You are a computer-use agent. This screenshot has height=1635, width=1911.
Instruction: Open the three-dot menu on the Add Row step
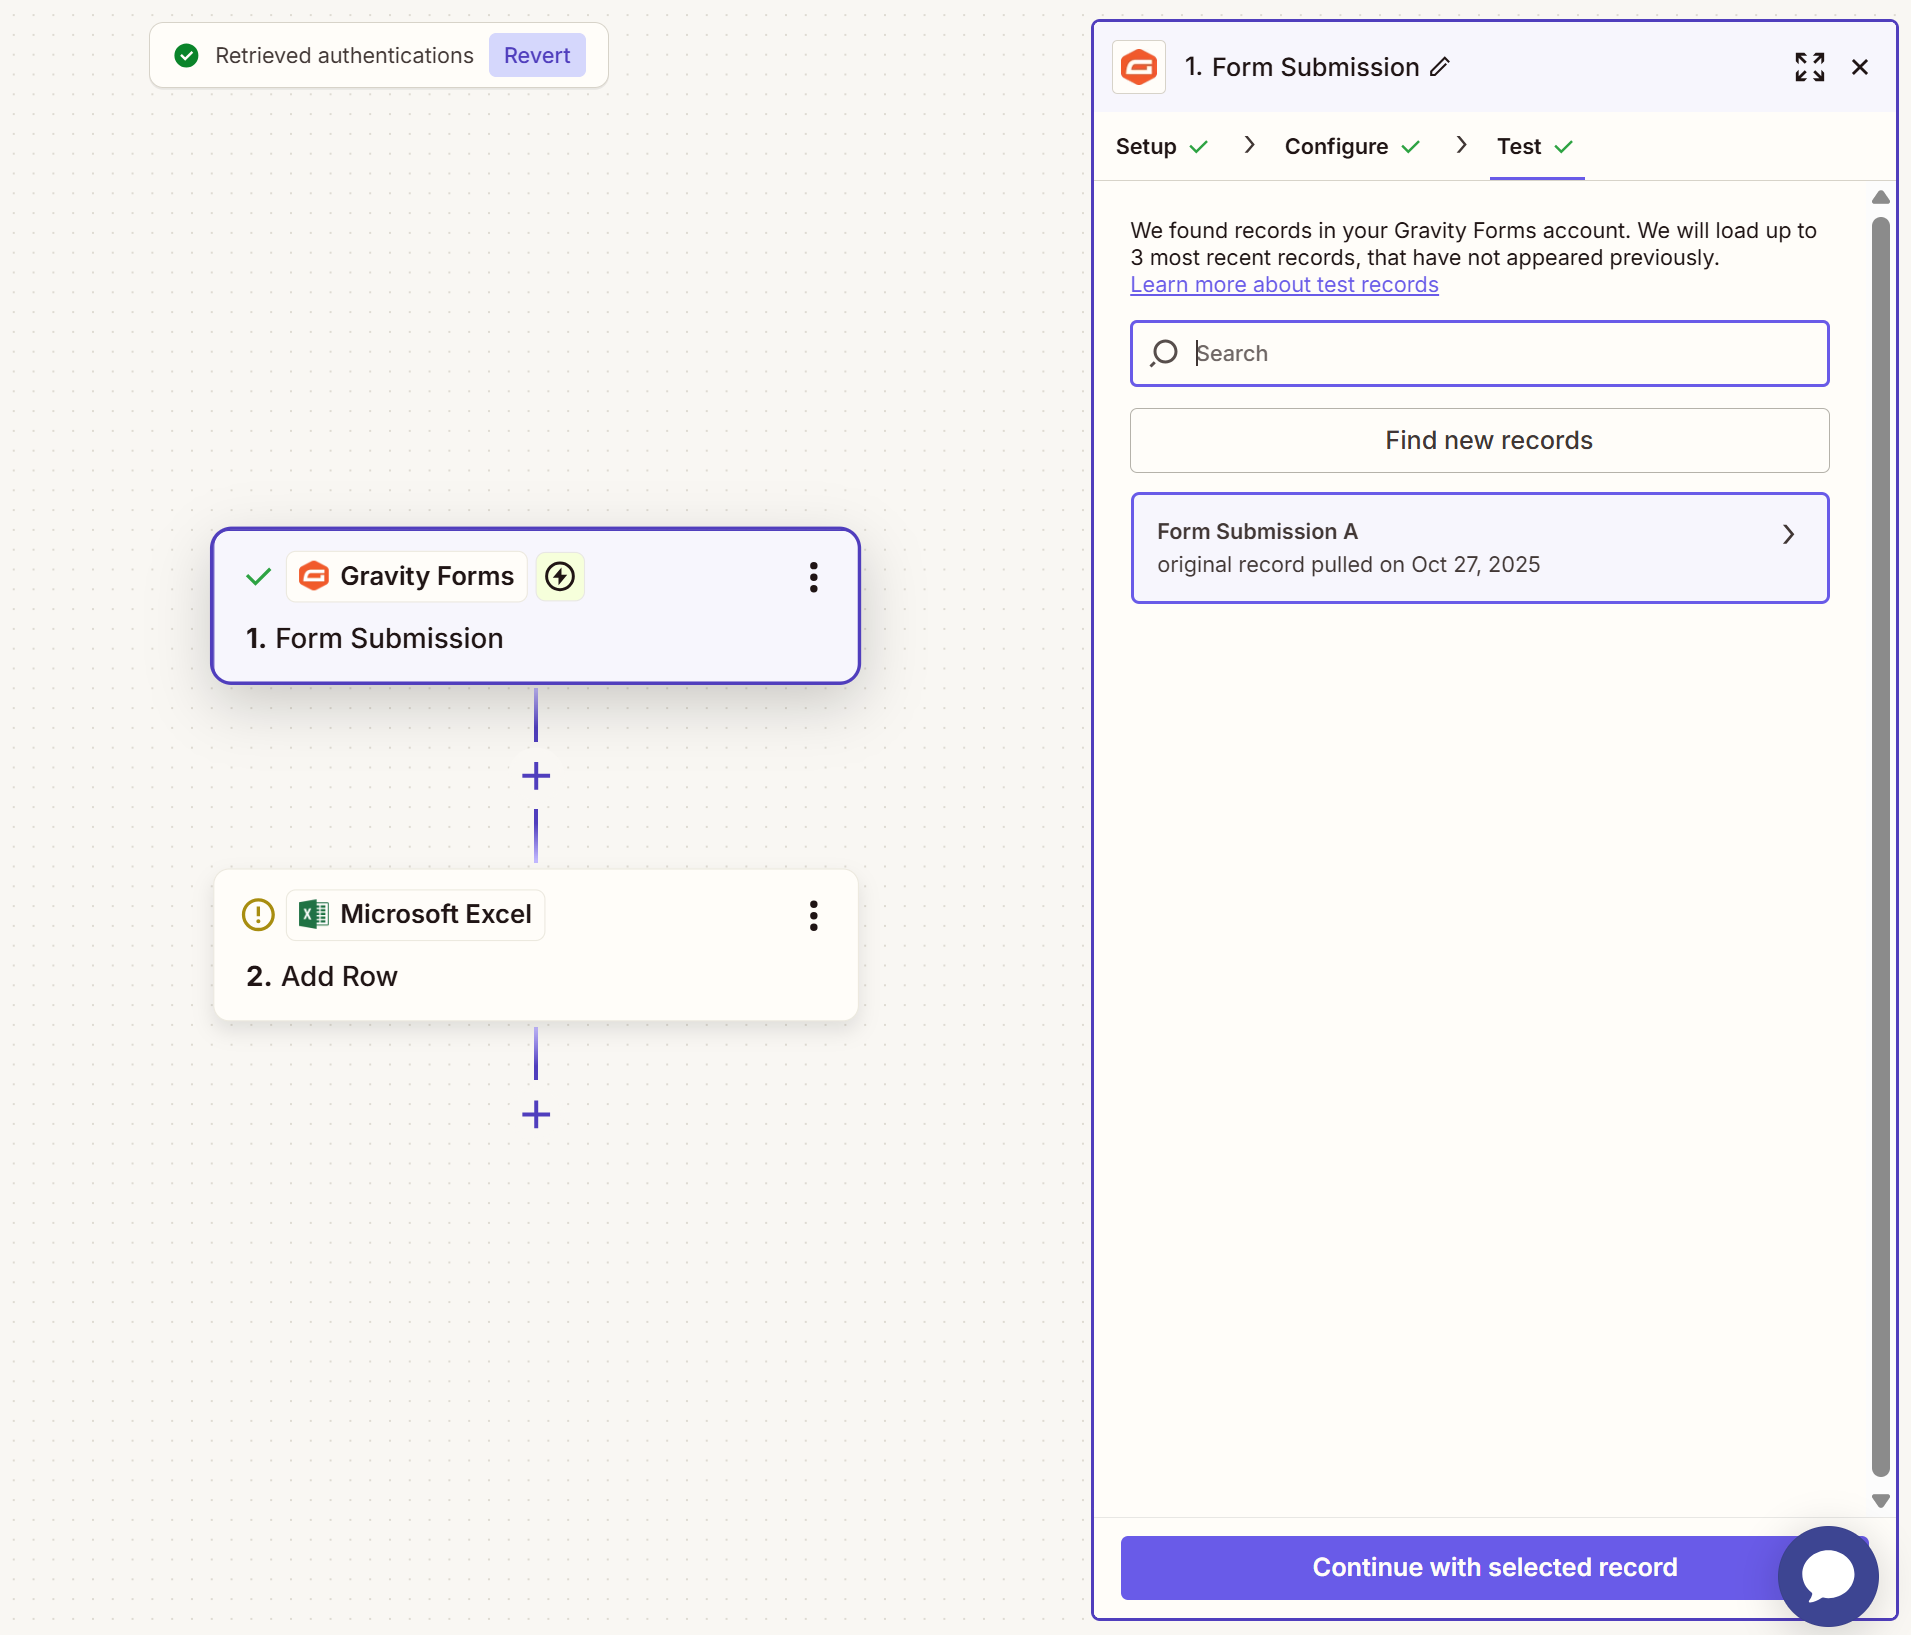[813, 916]
